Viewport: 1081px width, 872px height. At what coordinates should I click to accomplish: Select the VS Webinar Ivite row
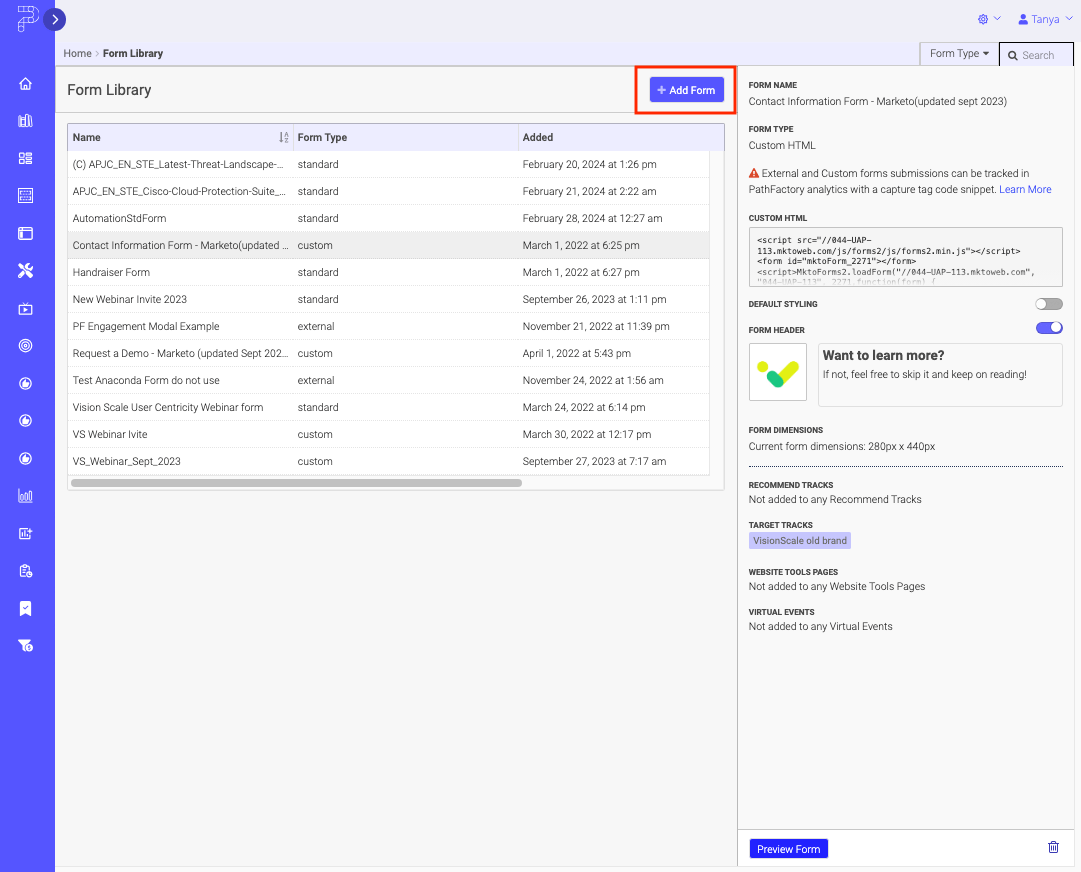click(x=388, y=434)
